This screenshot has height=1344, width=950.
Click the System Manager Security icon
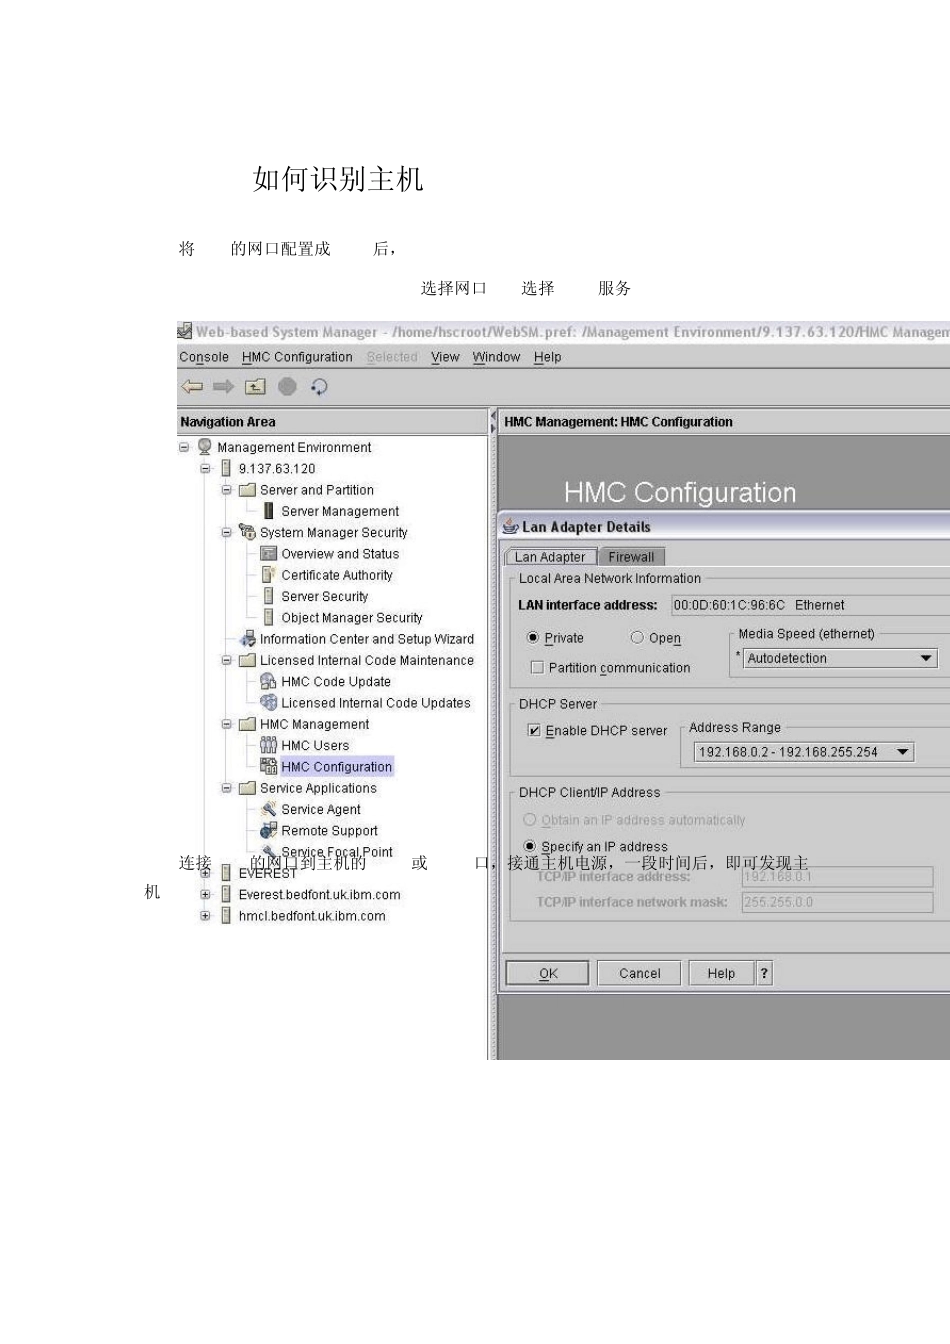click(x=247, y=532)
